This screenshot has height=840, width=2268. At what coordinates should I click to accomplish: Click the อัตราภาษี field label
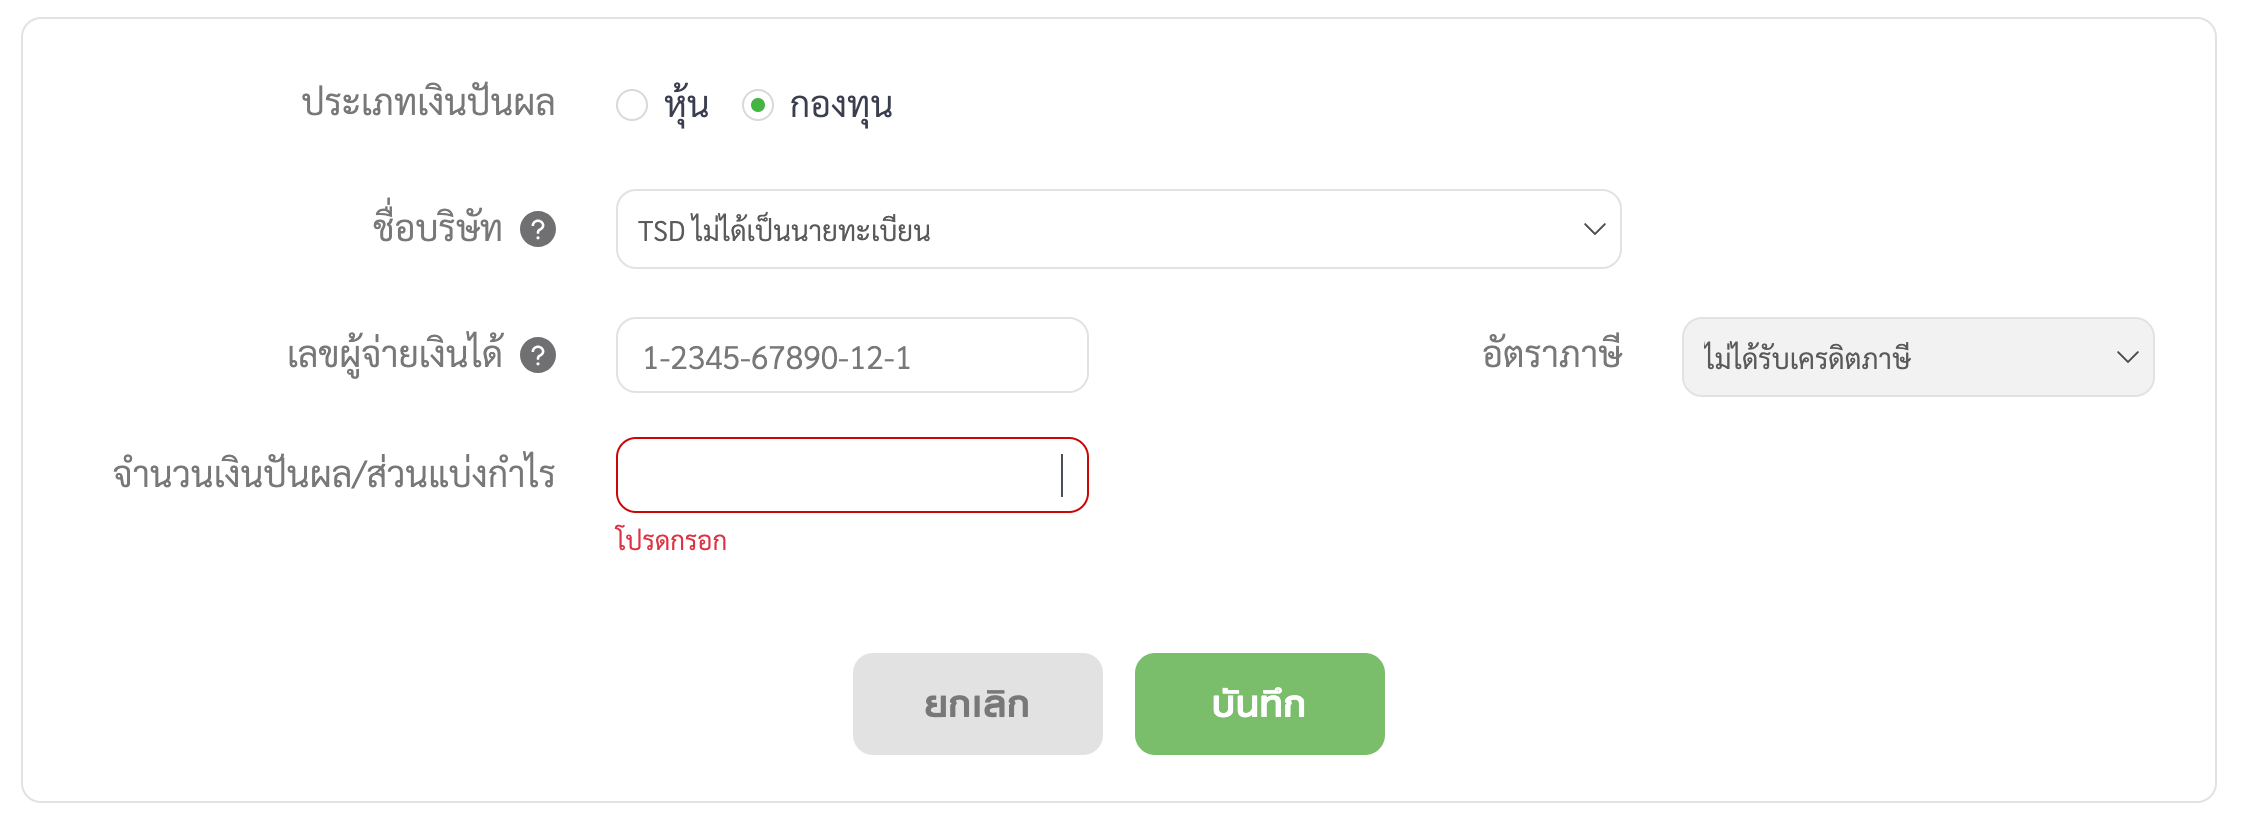click(x=1552, y=353)
